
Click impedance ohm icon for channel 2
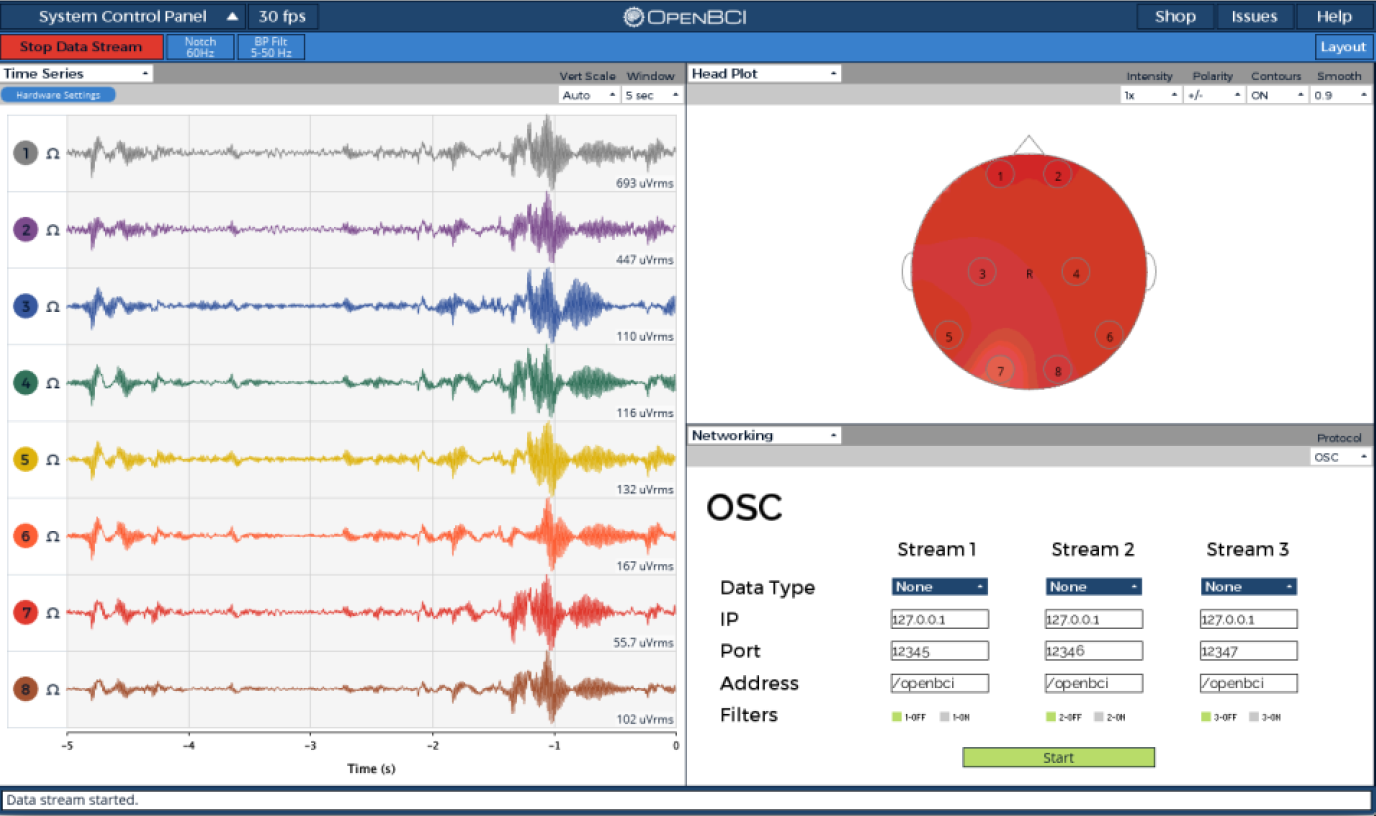(53, 230)
